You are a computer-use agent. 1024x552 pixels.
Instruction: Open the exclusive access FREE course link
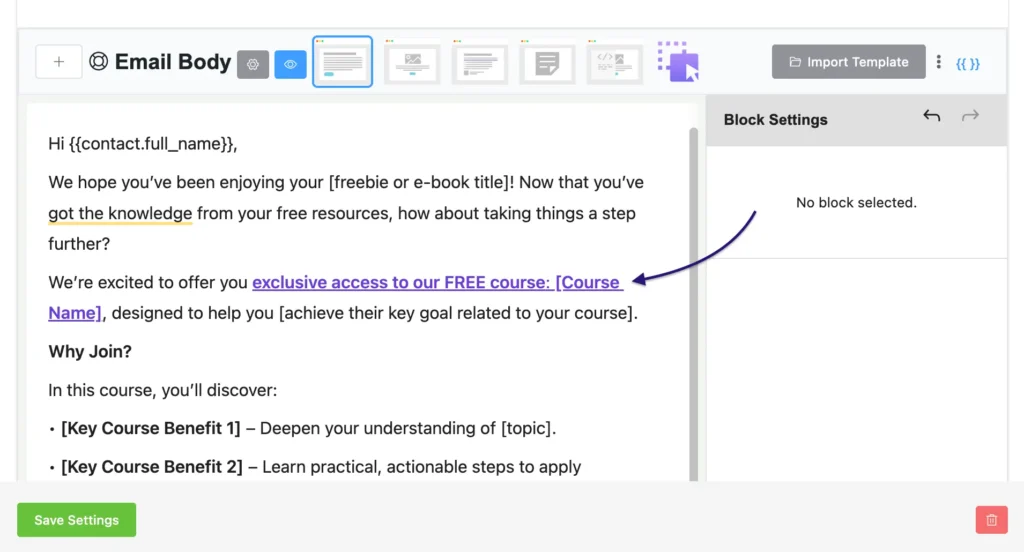click(x=437, y=282)
